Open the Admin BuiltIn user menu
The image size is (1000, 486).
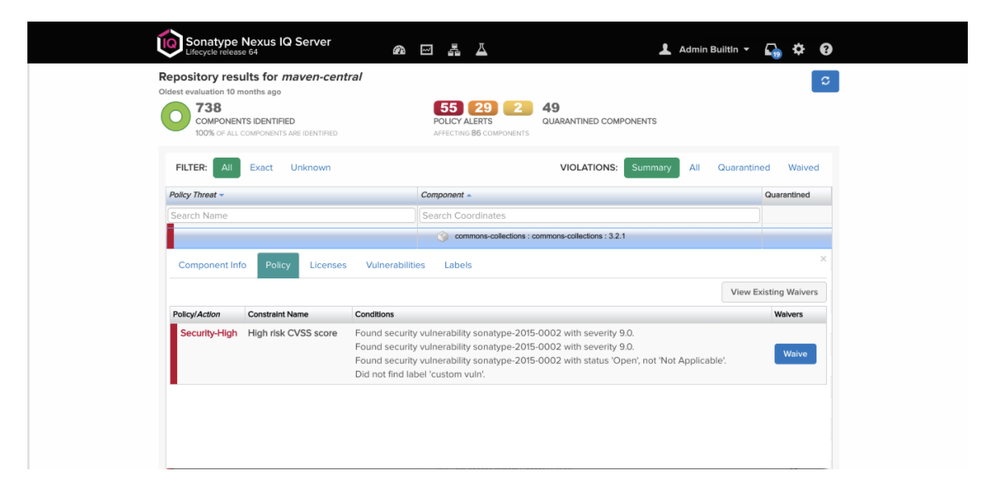[x=705, y=49]
